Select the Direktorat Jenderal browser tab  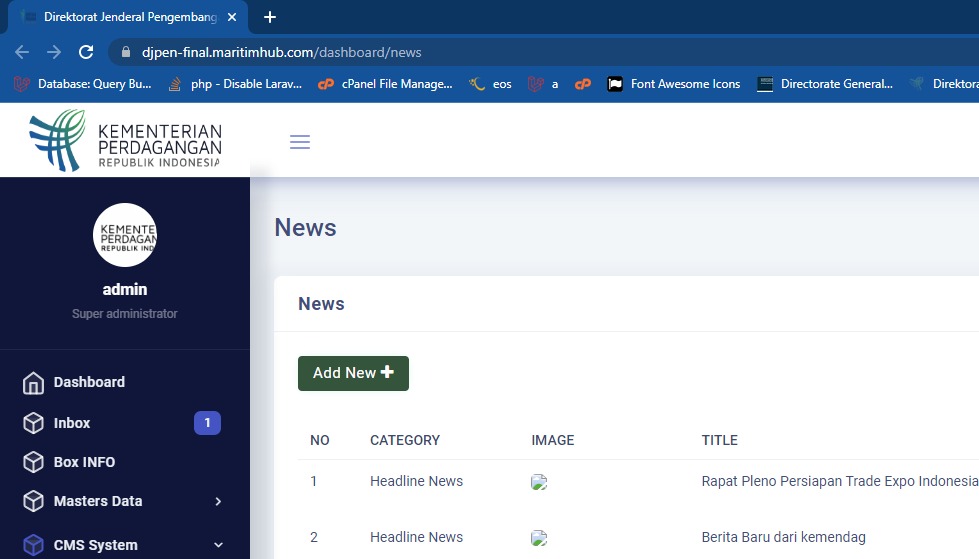click(125, 17)
